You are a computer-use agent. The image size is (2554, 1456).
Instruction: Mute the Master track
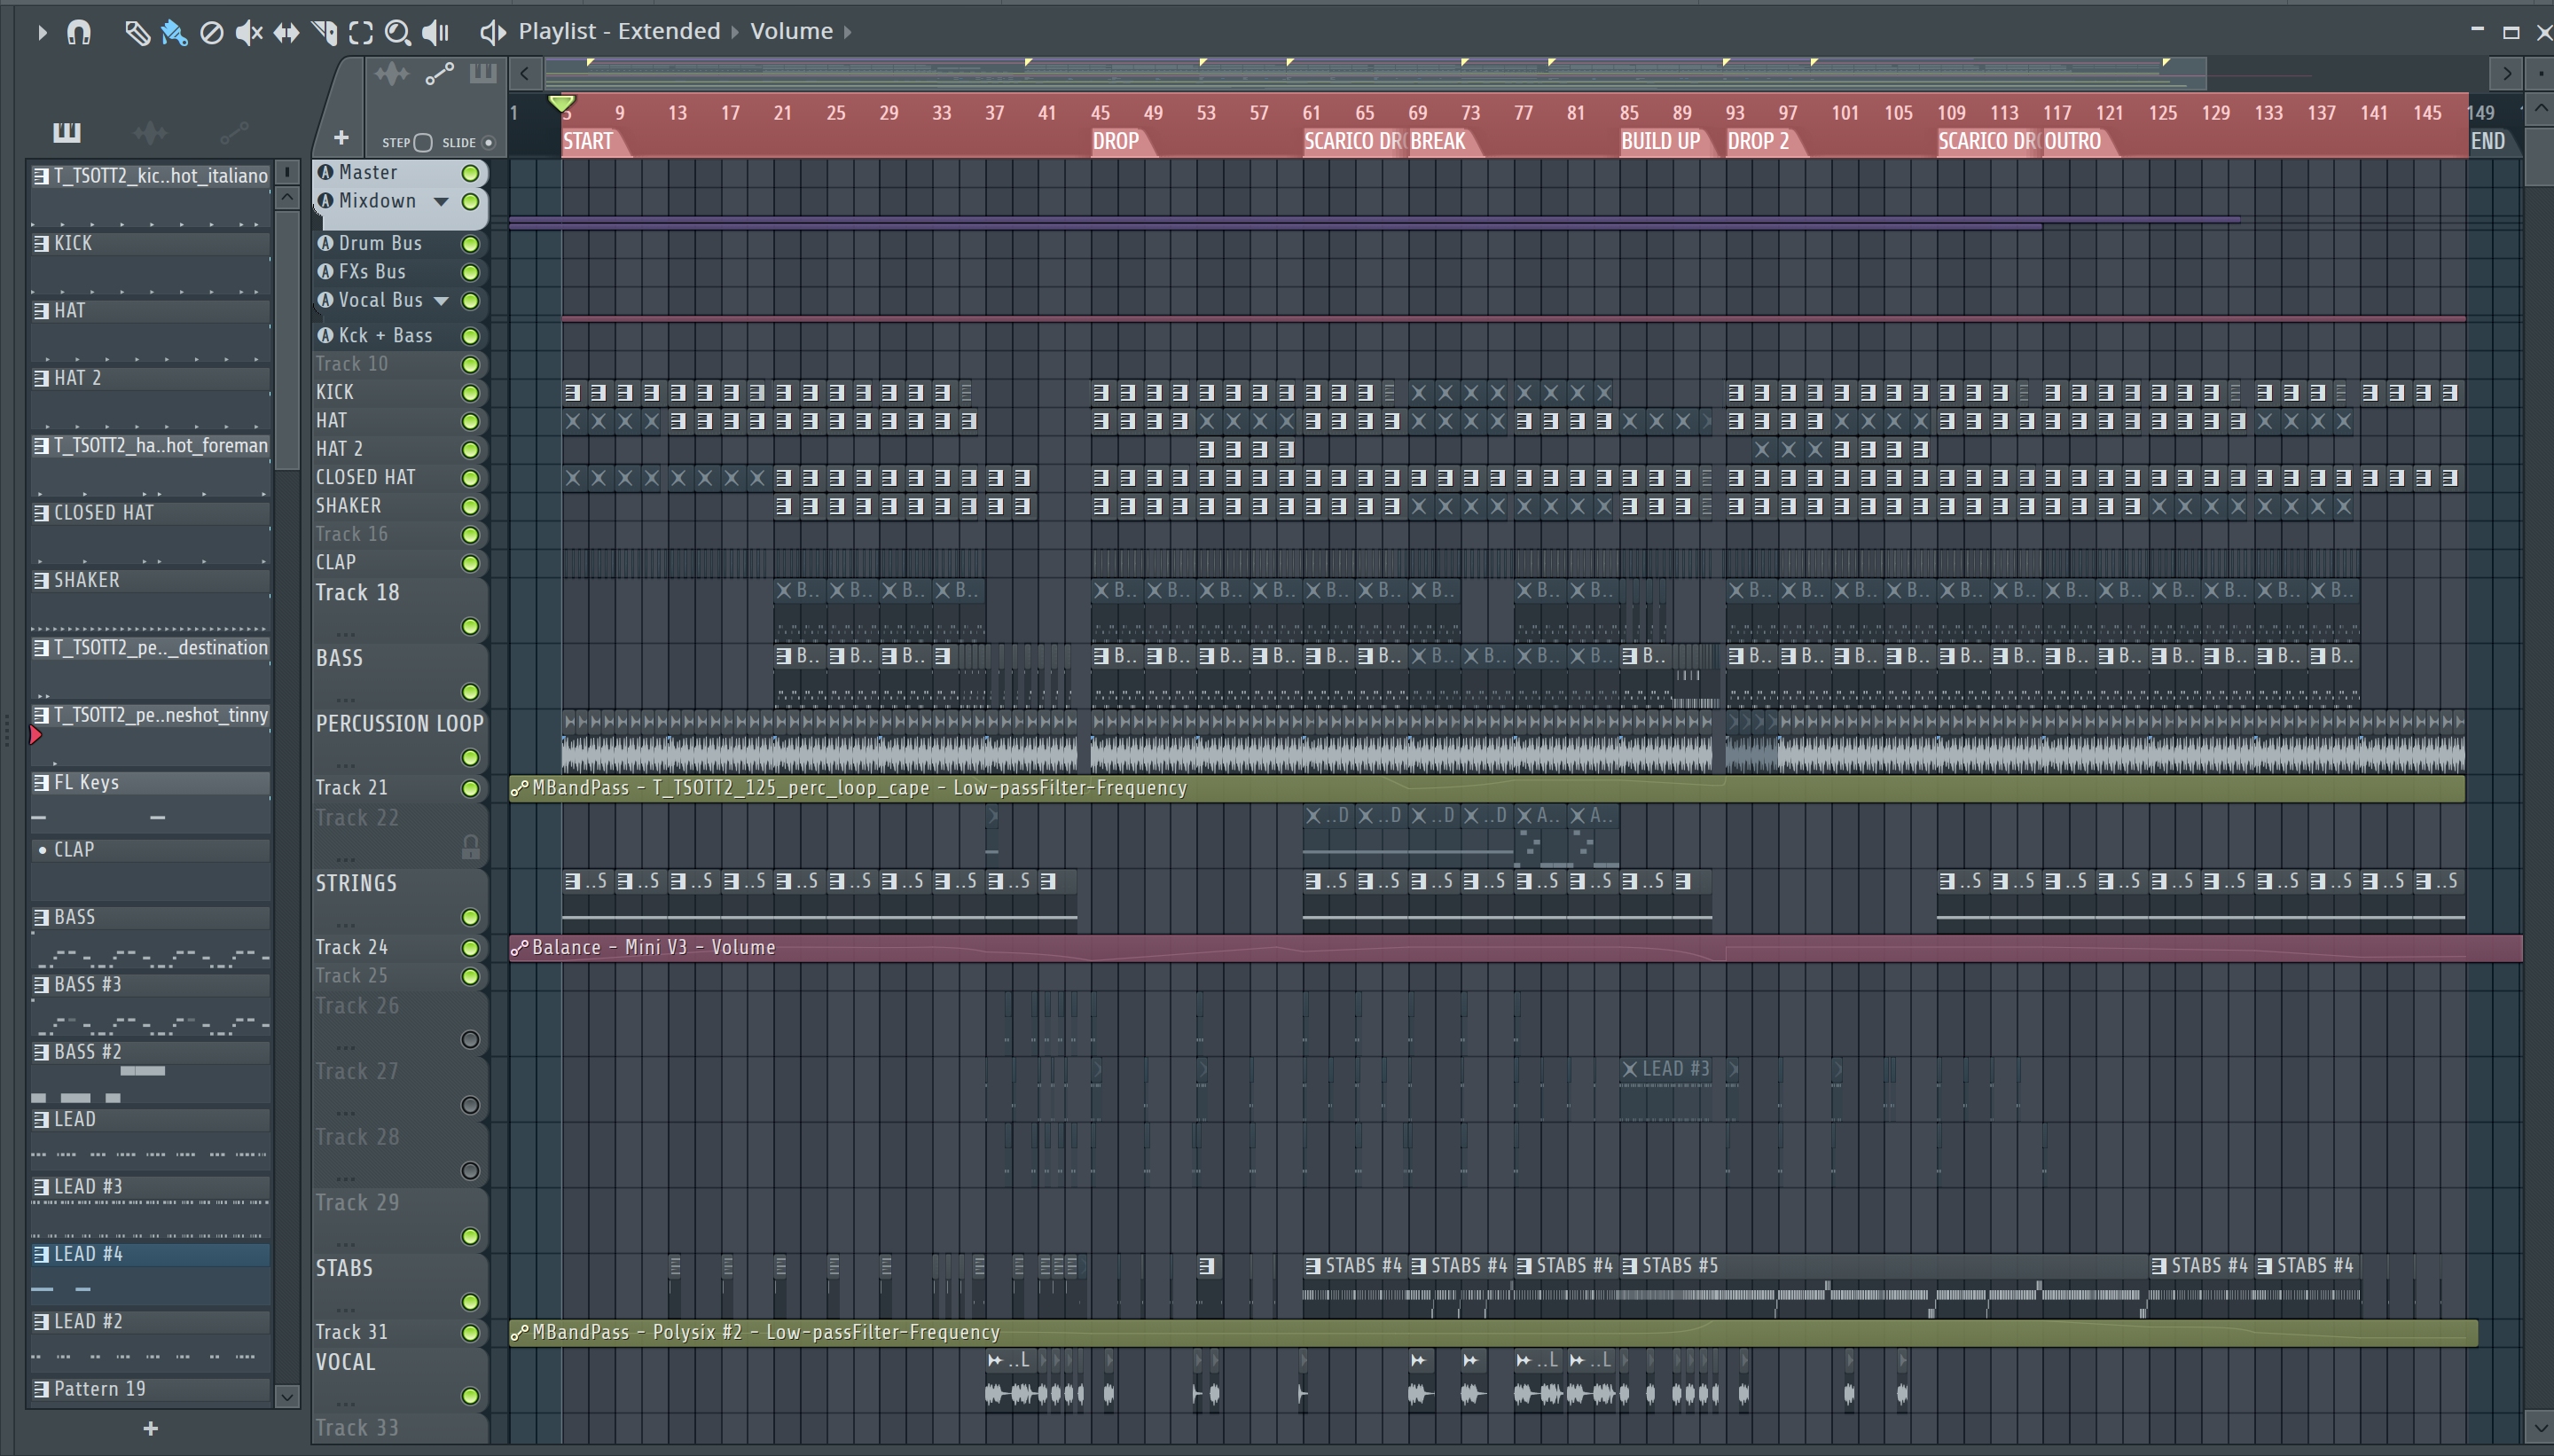470,173
